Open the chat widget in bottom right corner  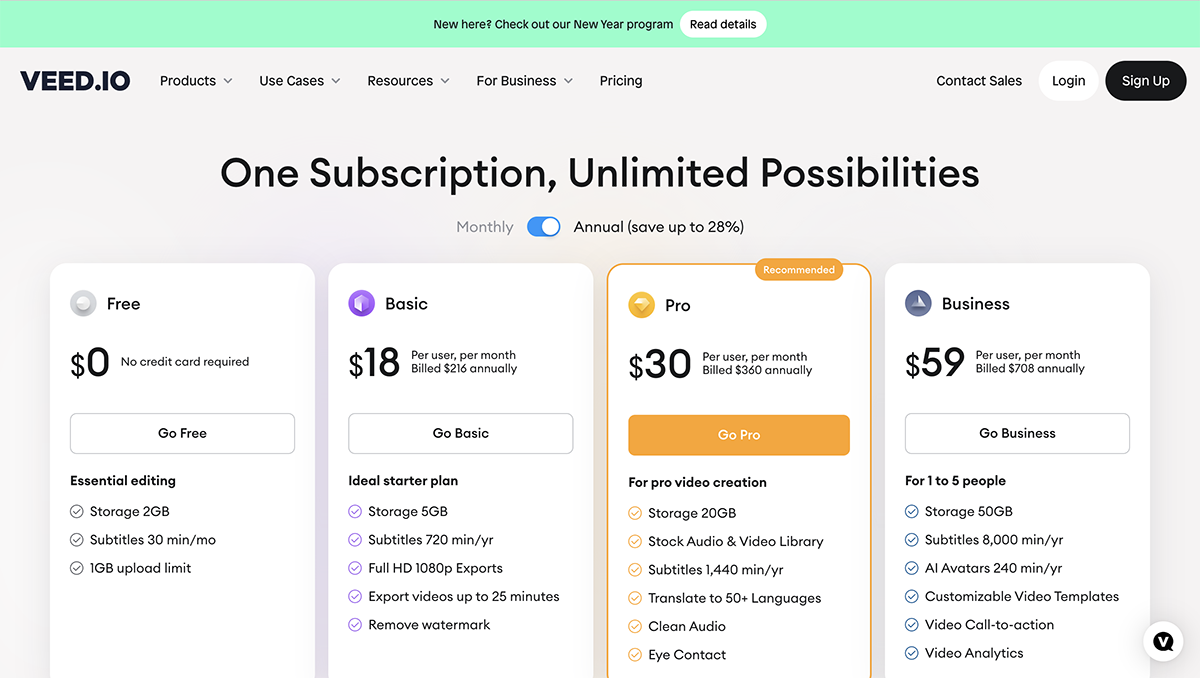[1163, 641]
